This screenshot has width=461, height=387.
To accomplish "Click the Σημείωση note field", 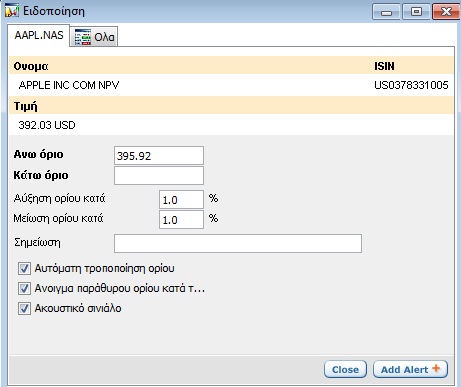I will [238, 243].
